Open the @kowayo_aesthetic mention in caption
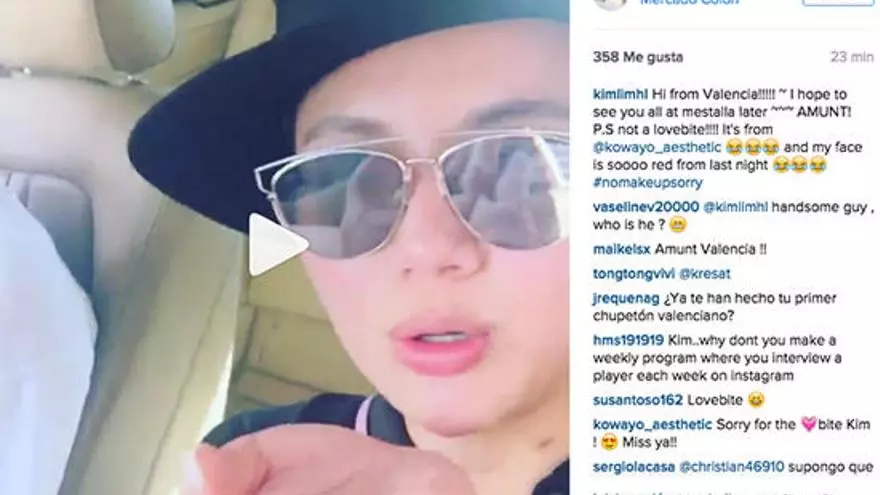The image size is (880, 495). [x=657, y=148]
